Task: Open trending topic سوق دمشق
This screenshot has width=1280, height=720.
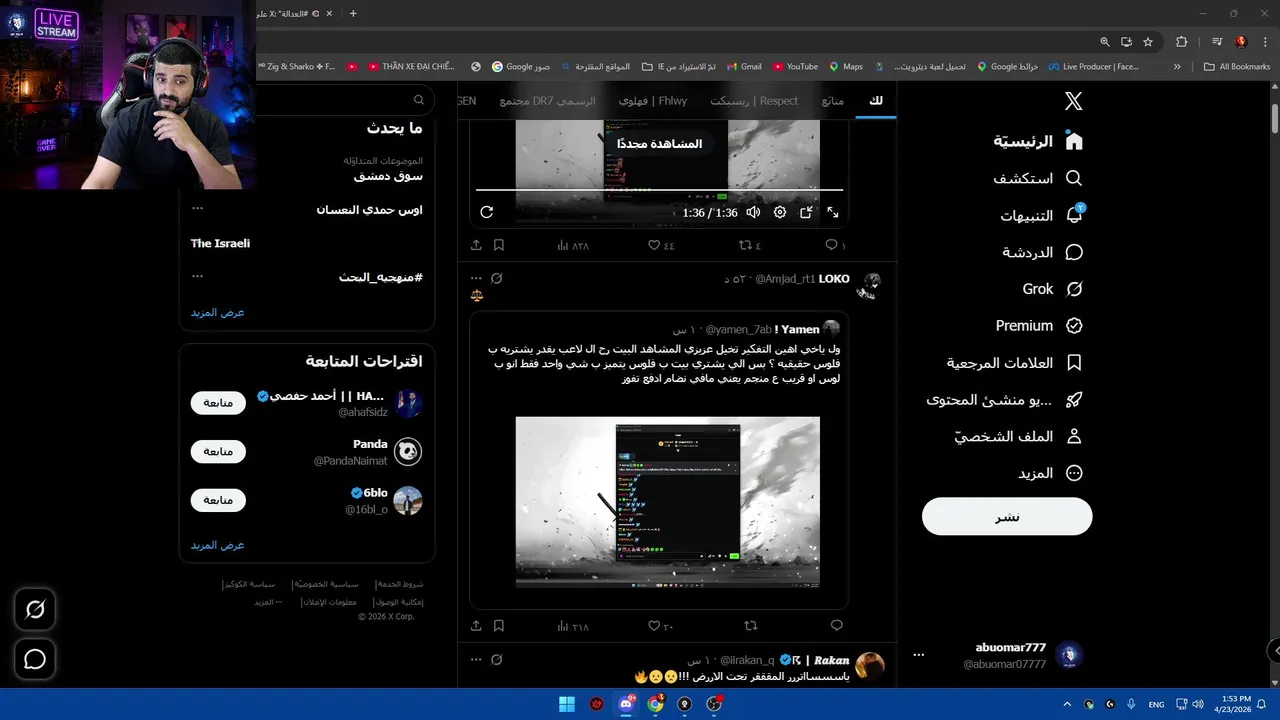Action: click(x=388, y=176)
